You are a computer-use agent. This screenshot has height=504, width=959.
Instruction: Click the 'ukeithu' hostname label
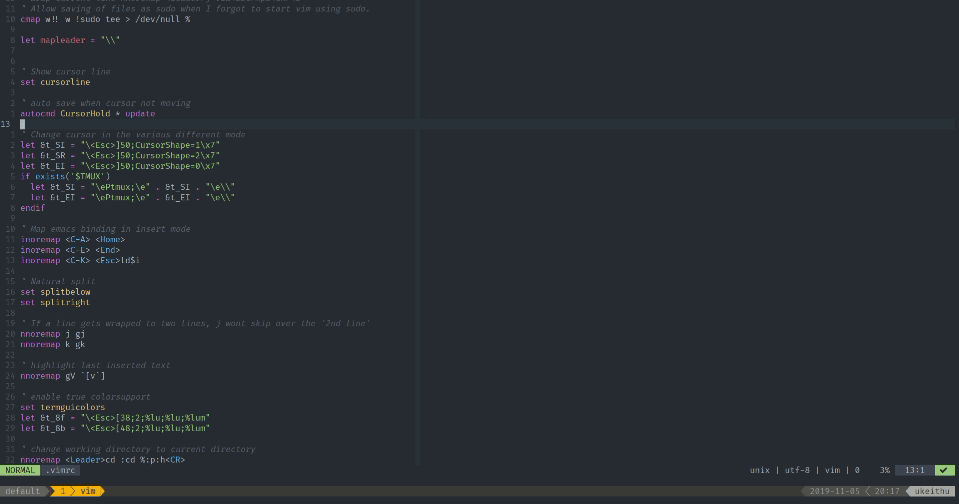coord(932,491)
